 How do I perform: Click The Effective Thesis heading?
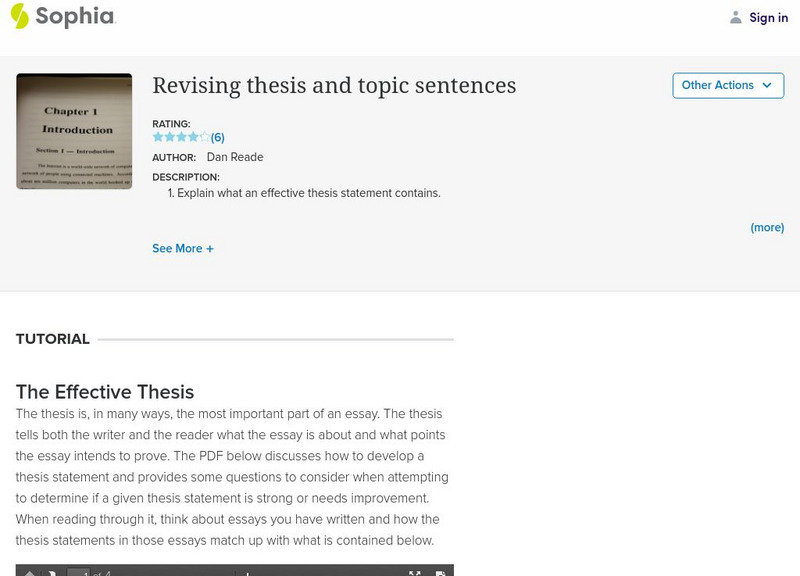pyautogui.click(x=105, y=391)
